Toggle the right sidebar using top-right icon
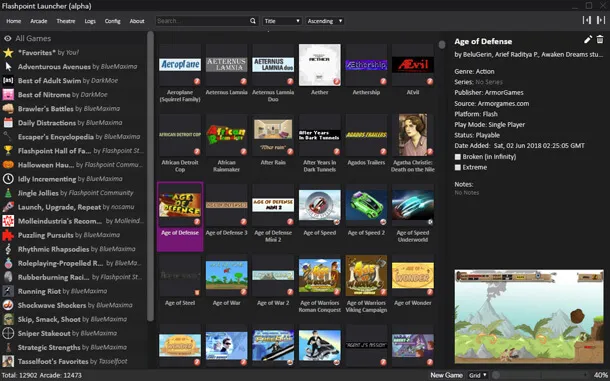The height and width of the screenshot is (381, 610). pos(601,20)
